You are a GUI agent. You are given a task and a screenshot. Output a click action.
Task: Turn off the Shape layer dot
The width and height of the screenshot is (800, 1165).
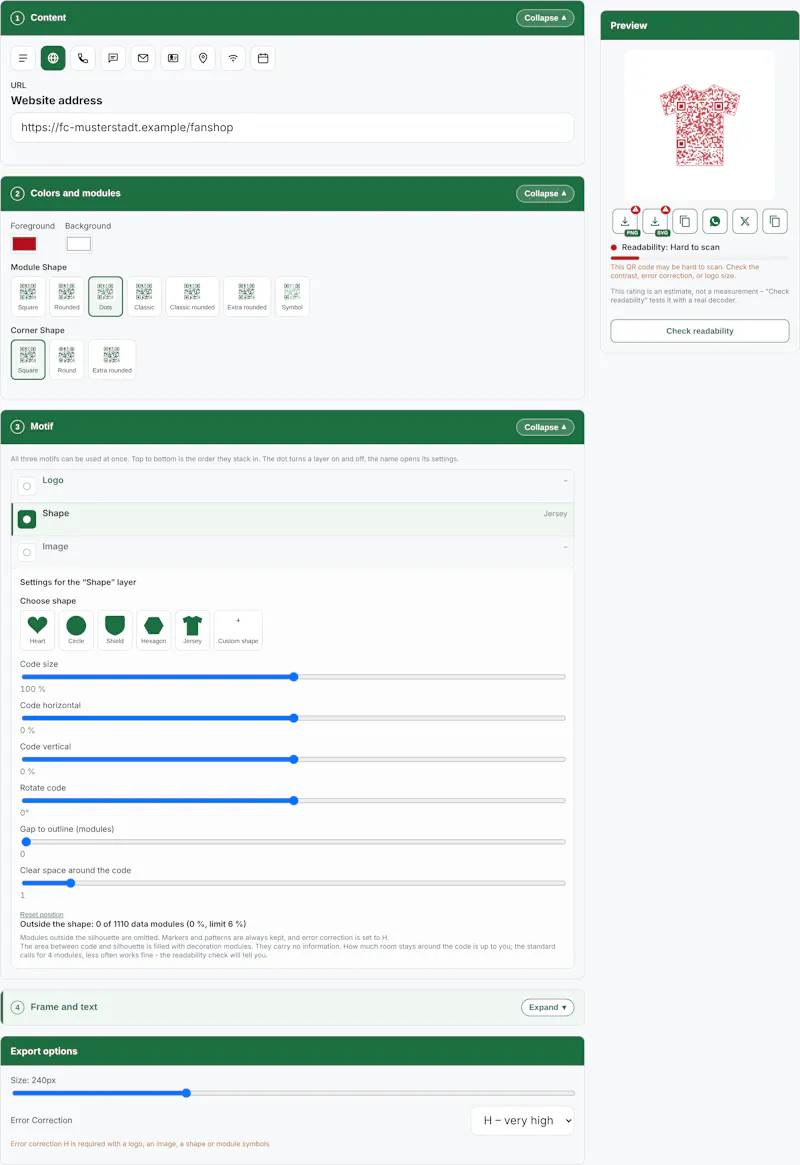click(x=27, y=519)
